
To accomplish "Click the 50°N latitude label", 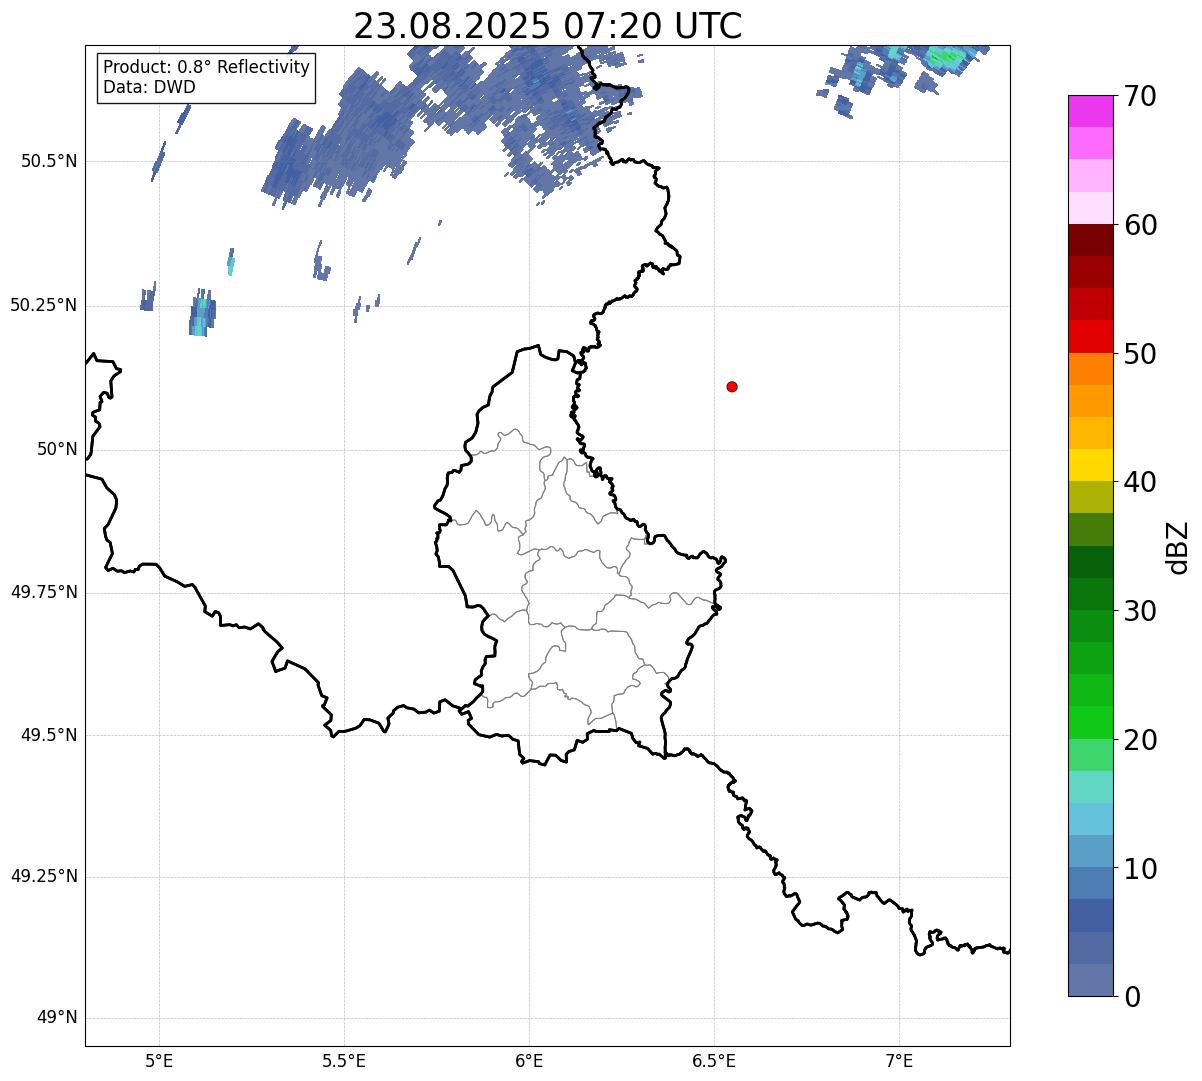I will tap(57, 449).
